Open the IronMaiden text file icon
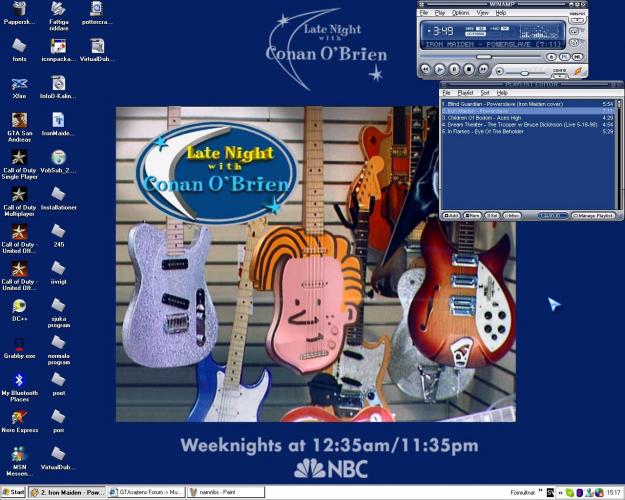The height and width of the screenshot is (500, 625). pyautogui.click(x=58, y=125)
